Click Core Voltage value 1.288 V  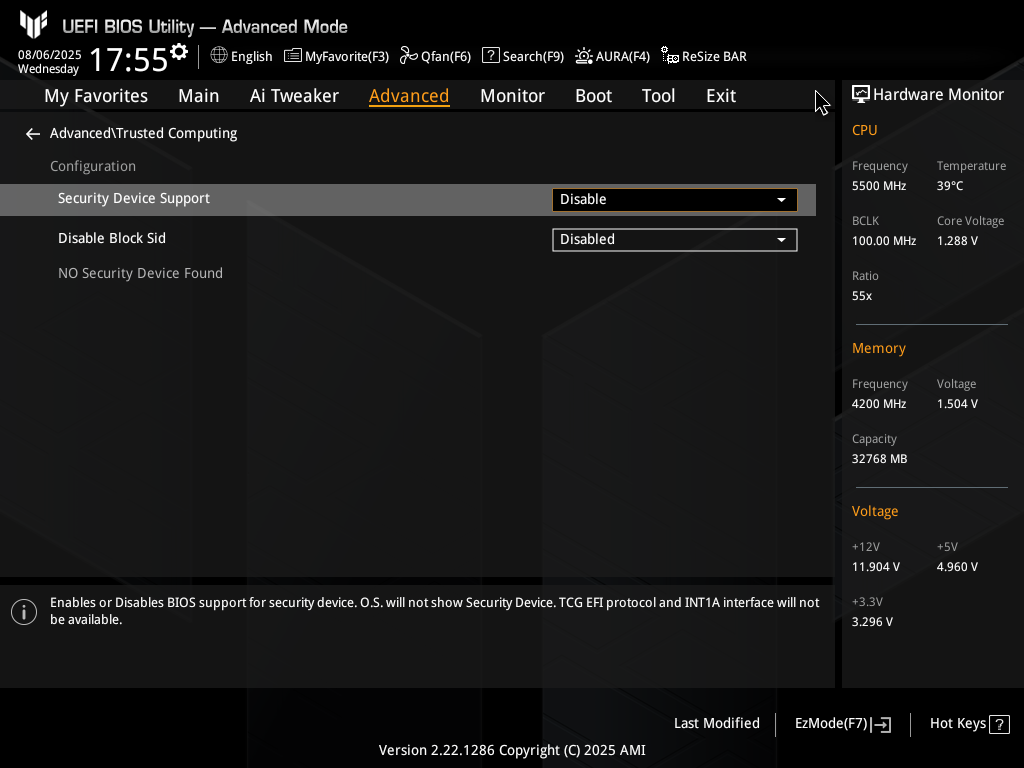pos(957,241)
